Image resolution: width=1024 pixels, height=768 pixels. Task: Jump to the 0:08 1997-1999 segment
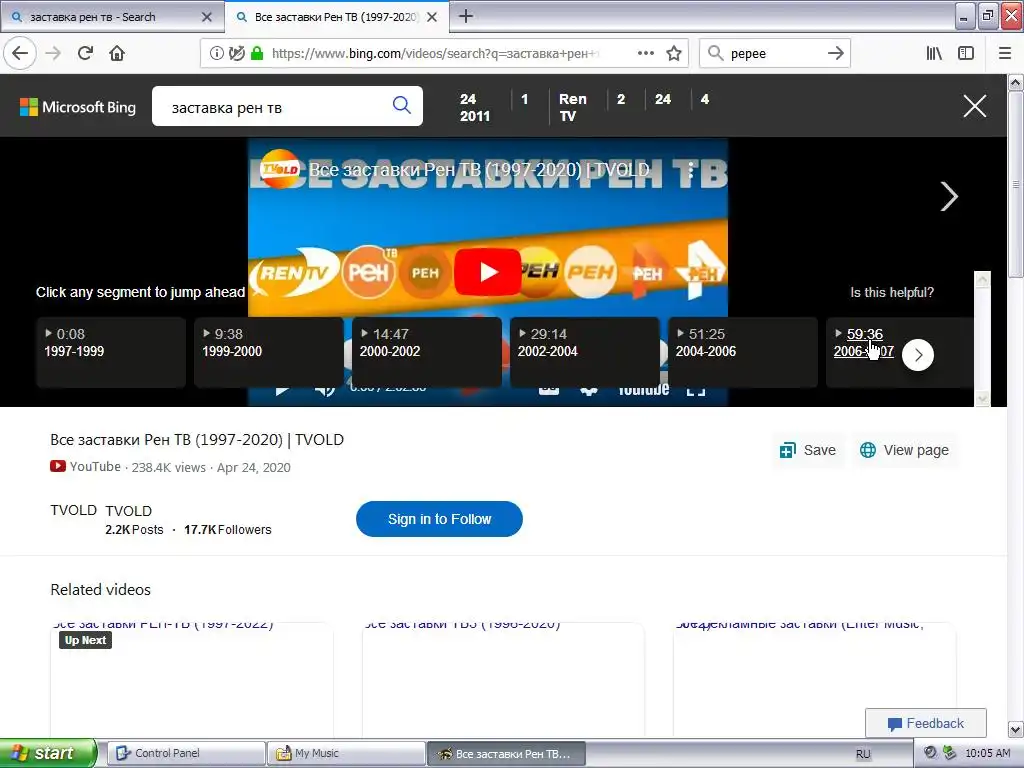tap(111, 352)
